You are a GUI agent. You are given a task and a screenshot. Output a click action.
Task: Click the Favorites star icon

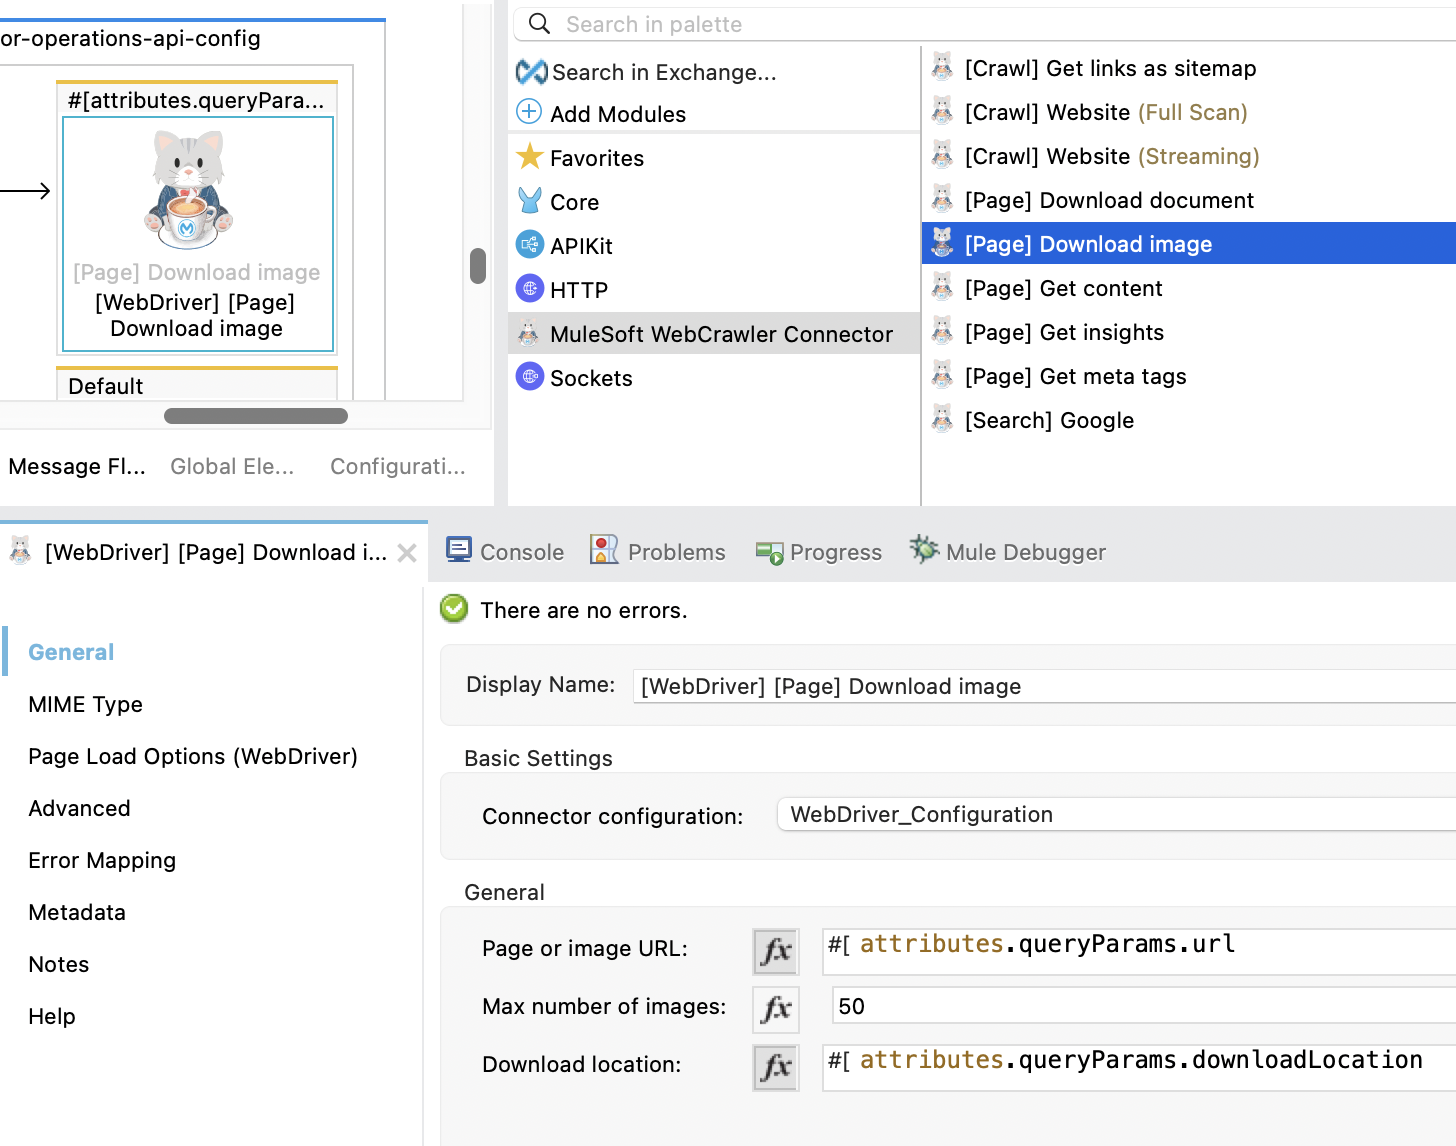[x=529, y=156]
